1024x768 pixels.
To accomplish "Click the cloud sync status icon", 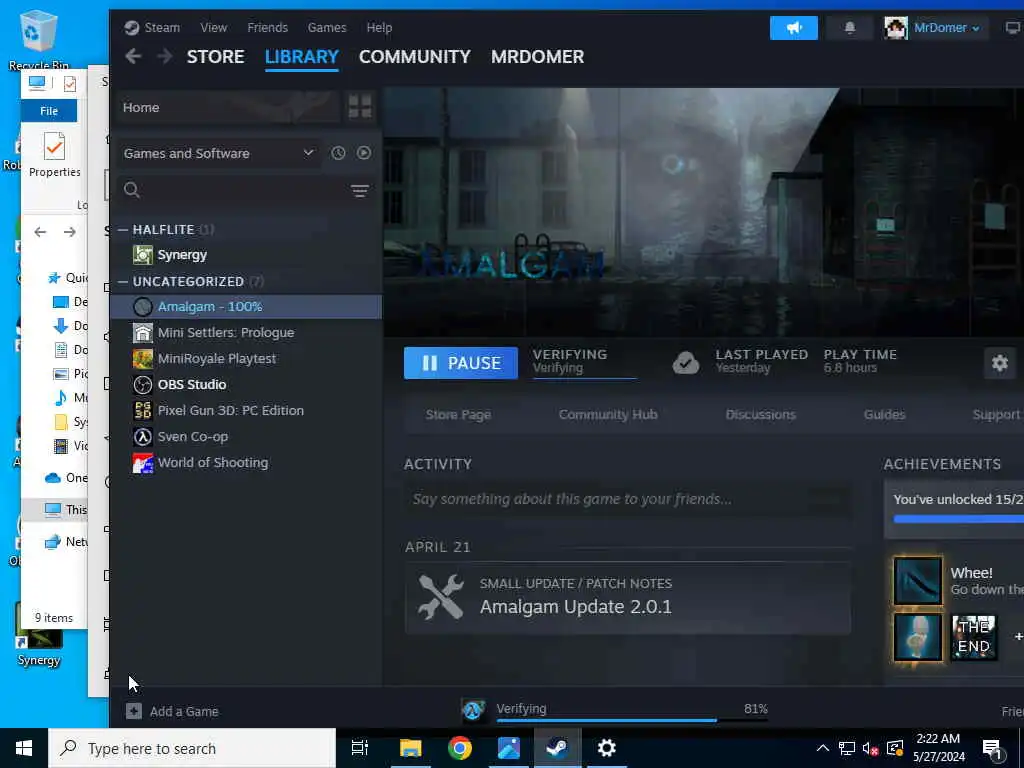I will [686, 362].
